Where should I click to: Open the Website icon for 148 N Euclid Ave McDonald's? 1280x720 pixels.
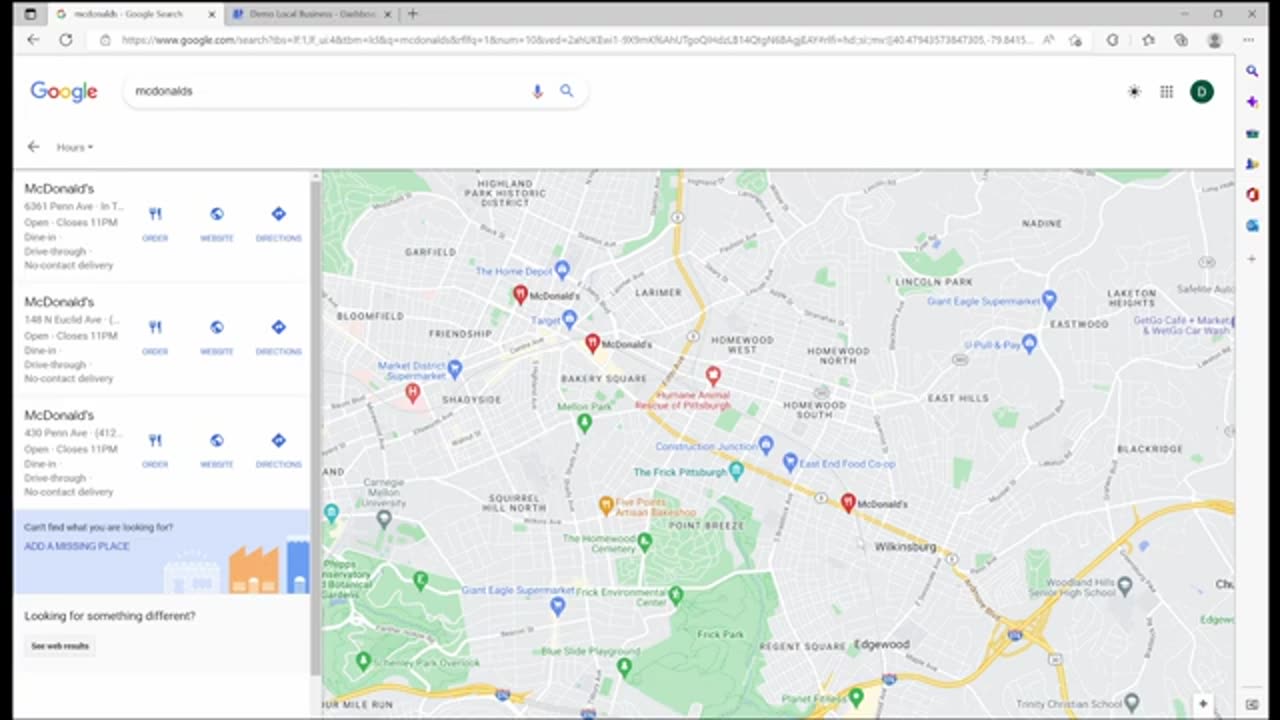pos(217,327)
